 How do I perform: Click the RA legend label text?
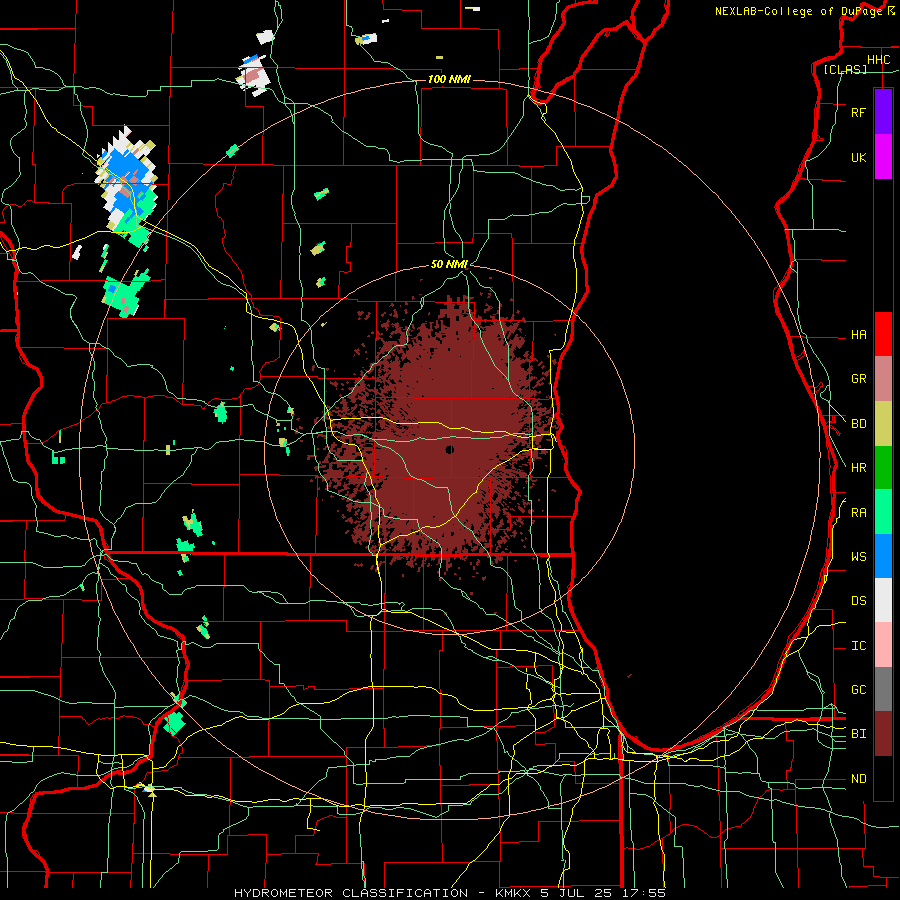[x=859, y=513]
